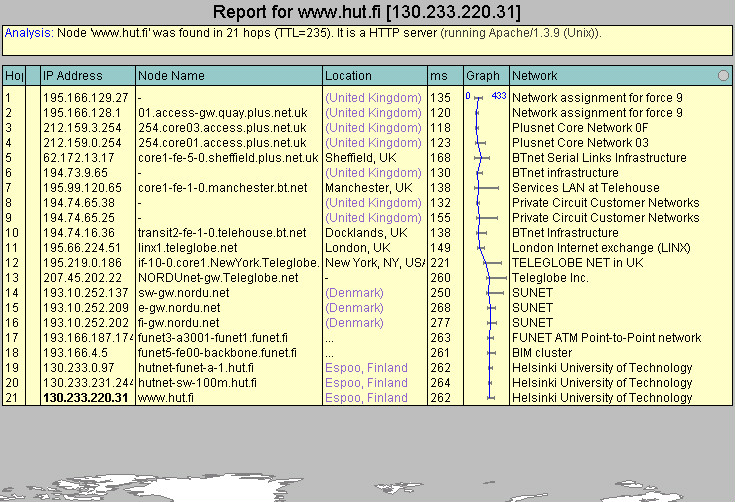Select IP address 193.10.252.202
Image resolution: width=735 pixels, height=502 pixels.
[x=85, y=322]
